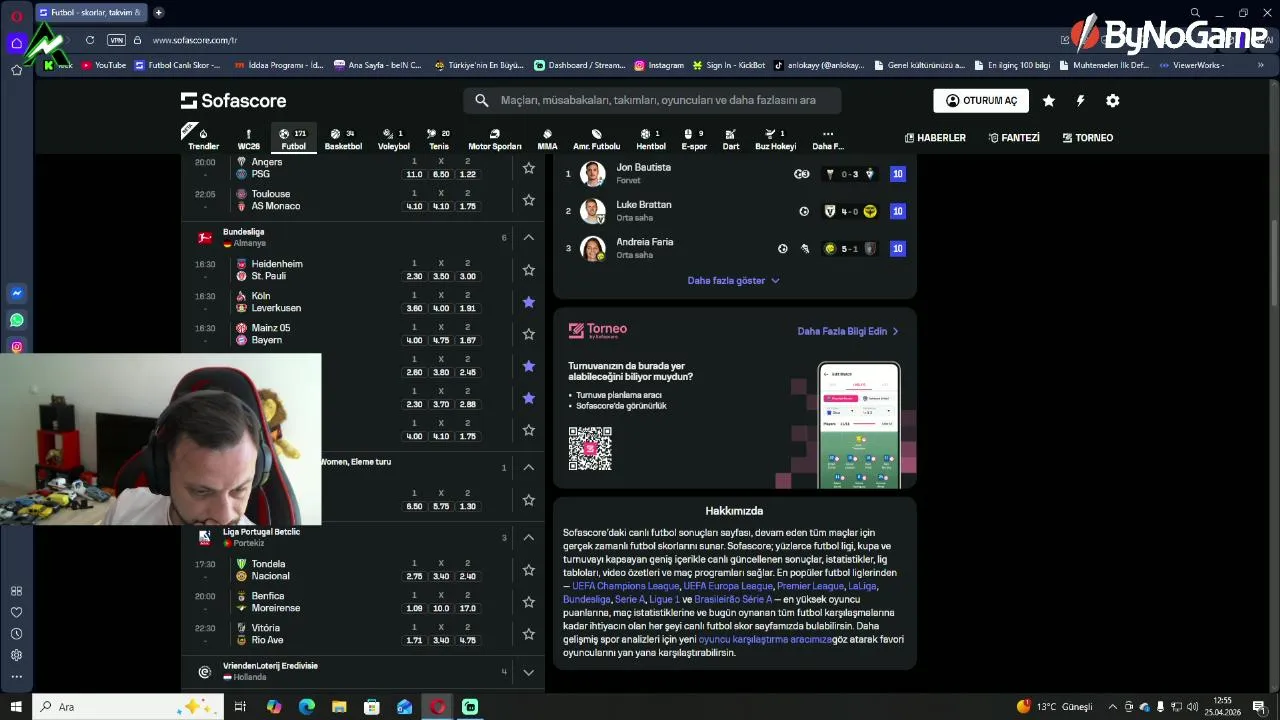The image size is (1280, 720).
Task: Open oyuncu karşılaştırma aracımıza link
Action: pos(765,639)
